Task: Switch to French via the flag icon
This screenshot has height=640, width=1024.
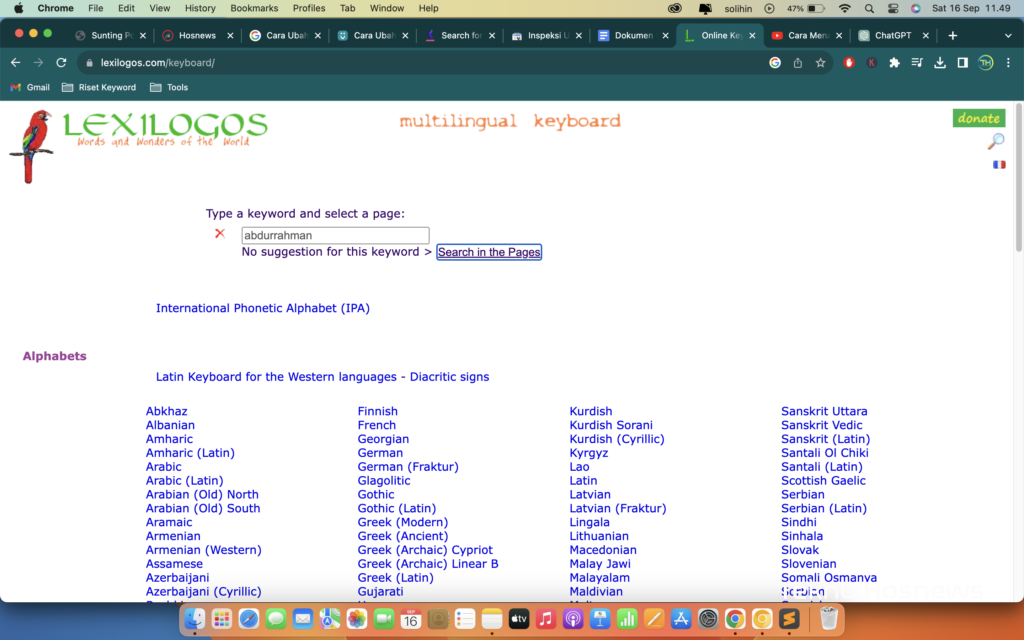Action: click(x=998, y=165)
